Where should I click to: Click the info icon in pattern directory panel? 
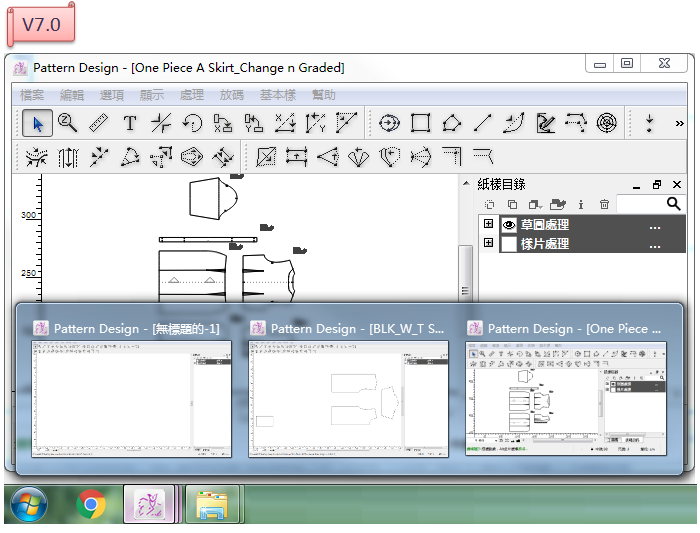pyautogui.click(x=581, y=204)
